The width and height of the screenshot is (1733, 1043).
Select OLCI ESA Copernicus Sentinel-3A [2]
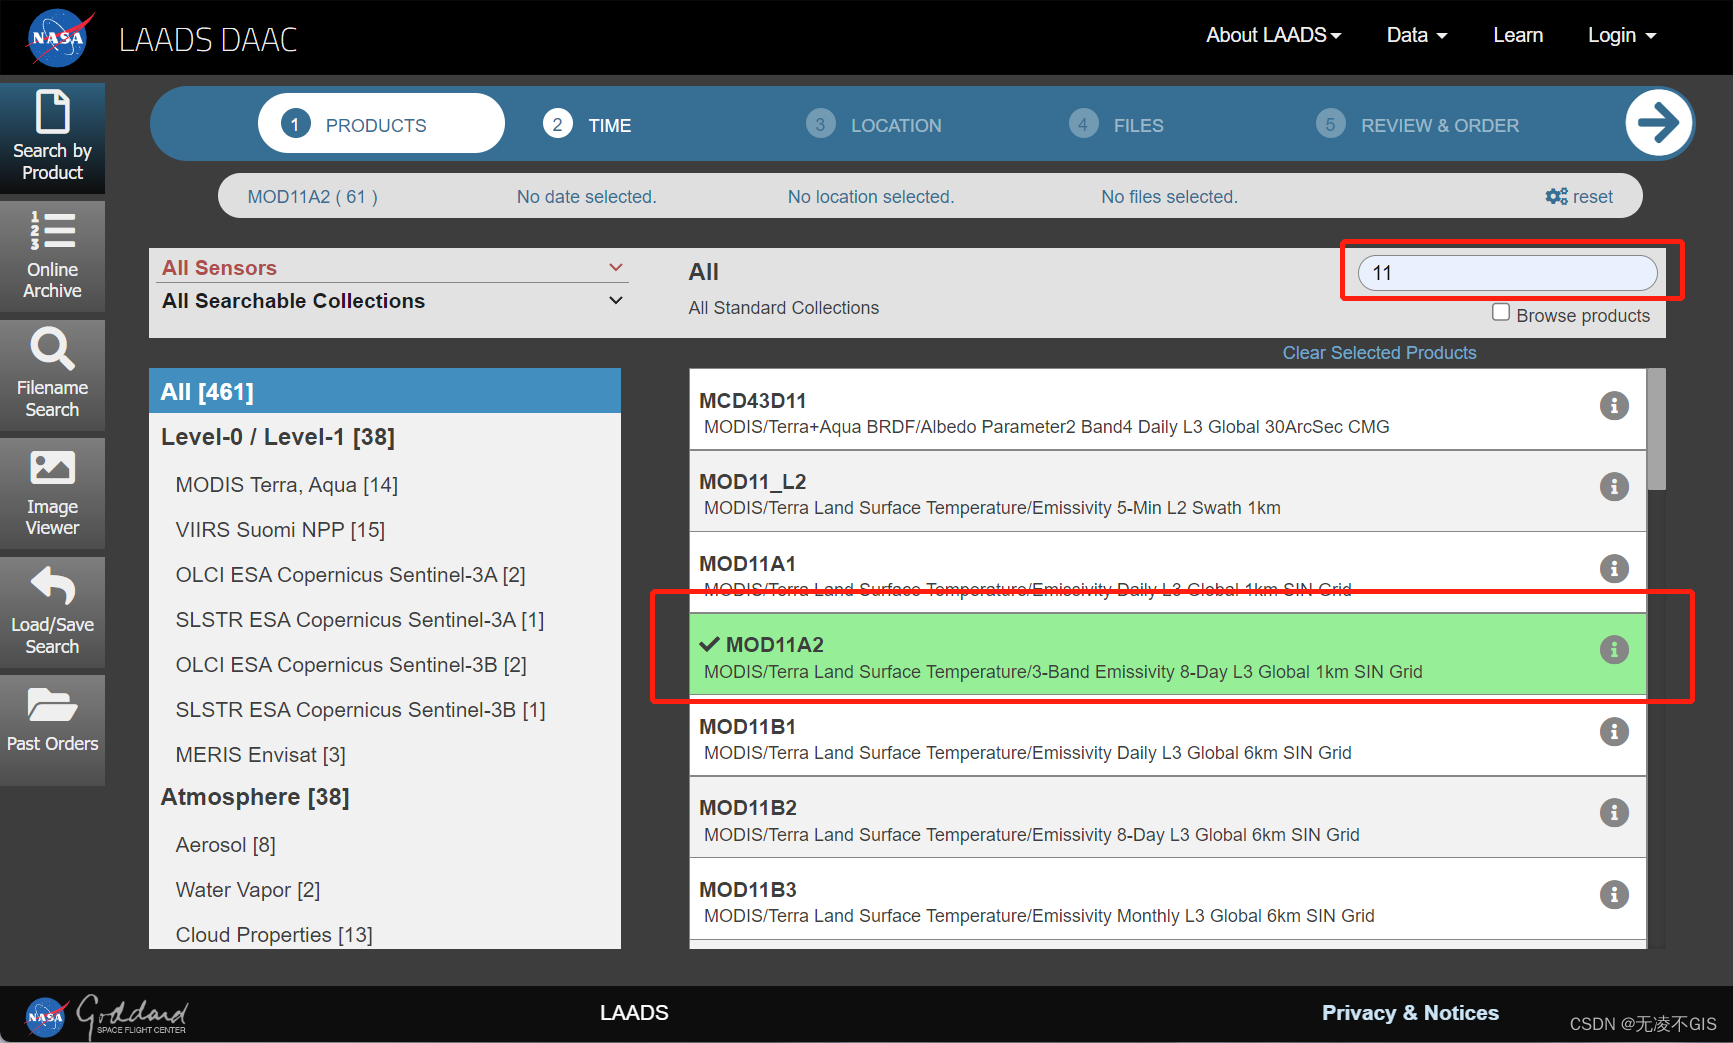pos(350,574)
